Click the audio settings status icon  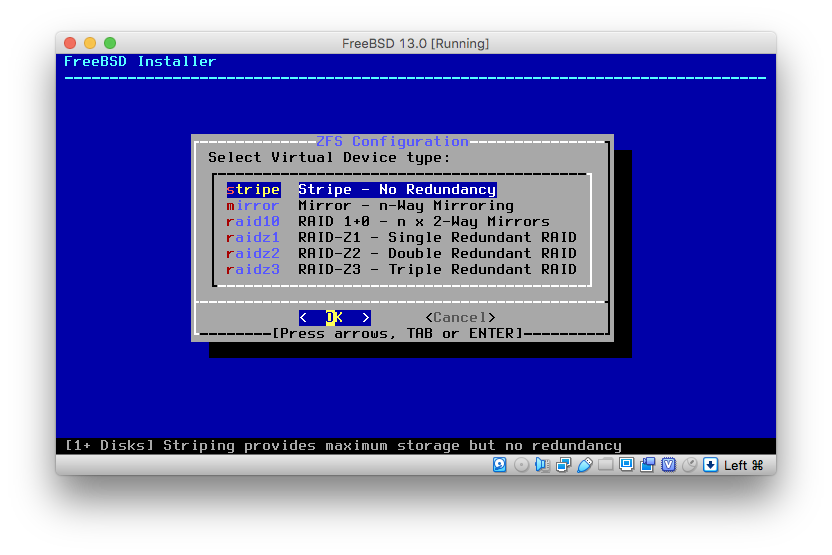pyautogui.click(x=542, y=465)
